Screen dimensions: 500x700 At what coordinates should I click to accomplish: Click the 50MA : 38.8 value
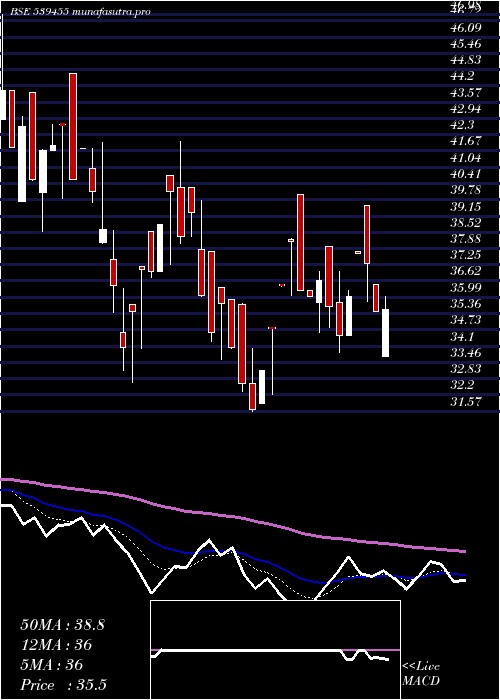tap(62, 625)
